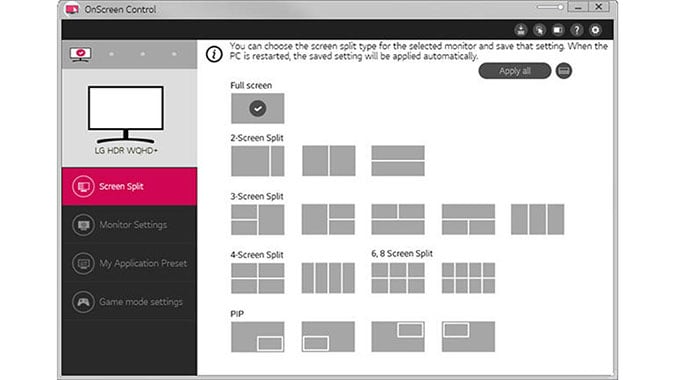
Task: Click the download icon in top bar
Action: [x=521, y=30]
